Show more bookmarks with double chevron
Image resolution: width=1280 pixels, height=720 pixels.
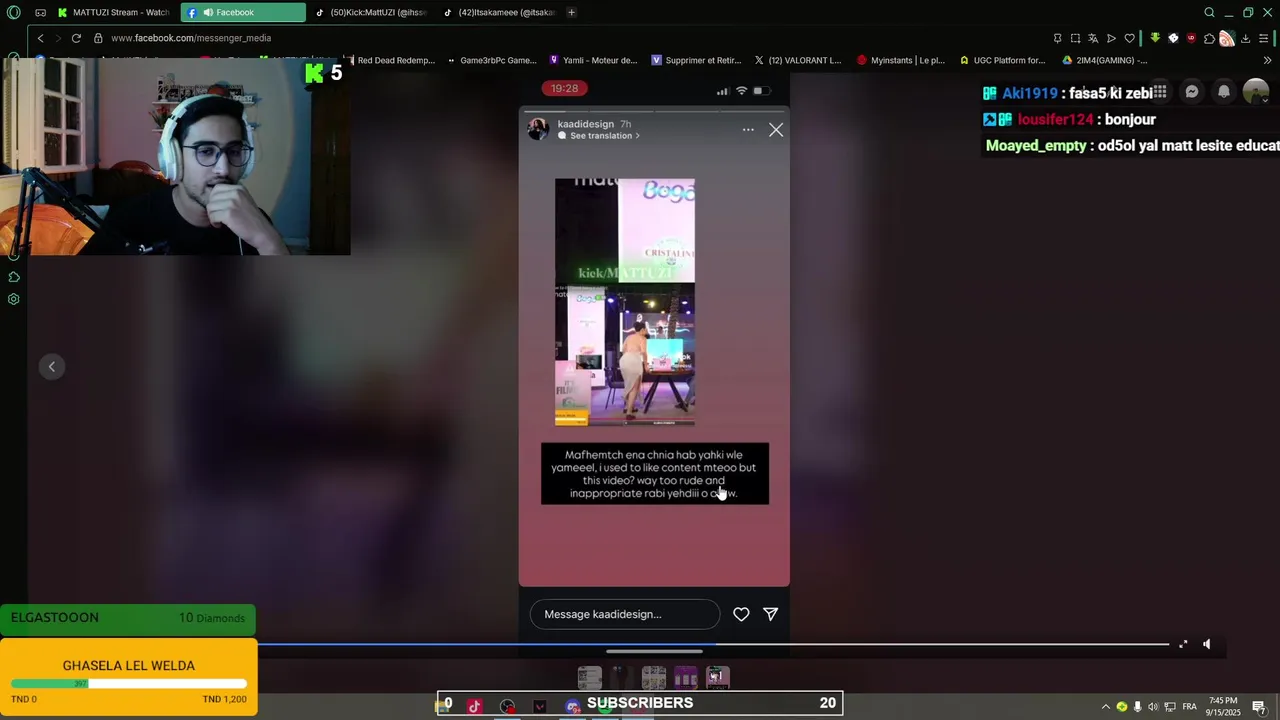click(x=1267, y=60)
